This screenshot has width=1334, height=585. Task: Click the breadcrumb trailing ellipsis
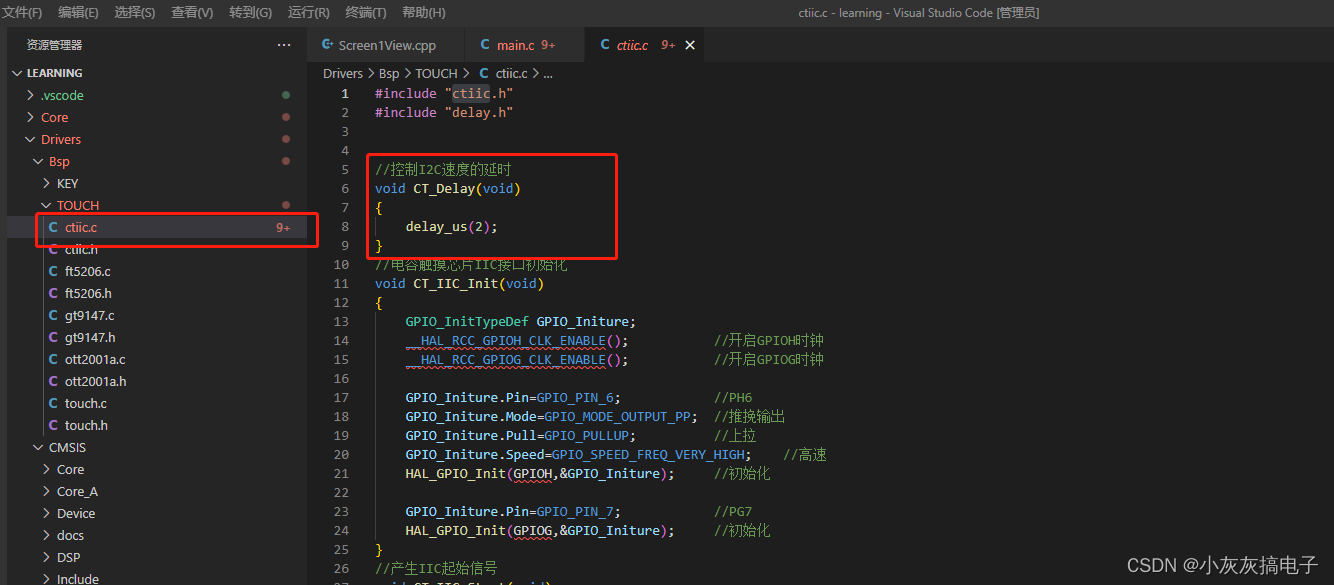(547, 73)
